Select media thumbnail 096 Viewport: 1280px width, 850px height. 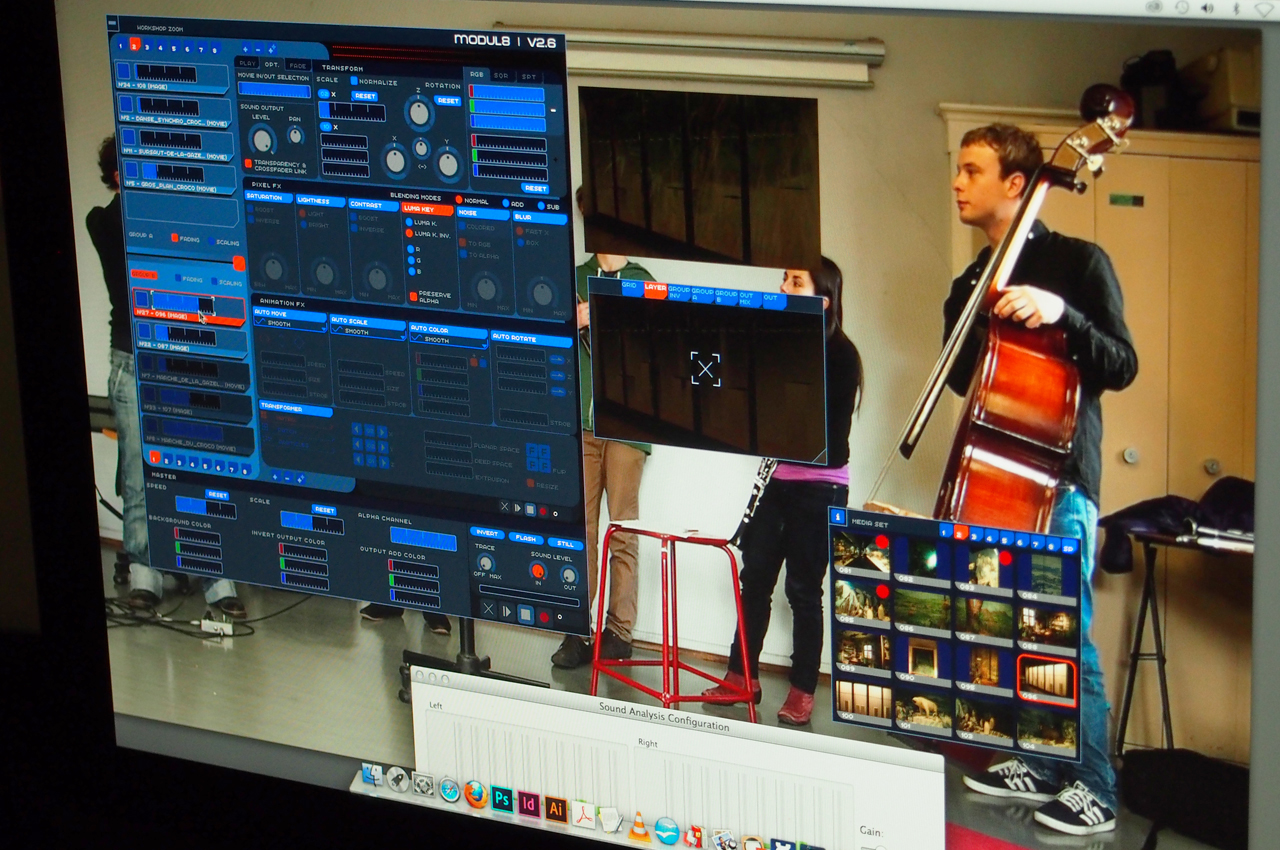click(1047, 682)
